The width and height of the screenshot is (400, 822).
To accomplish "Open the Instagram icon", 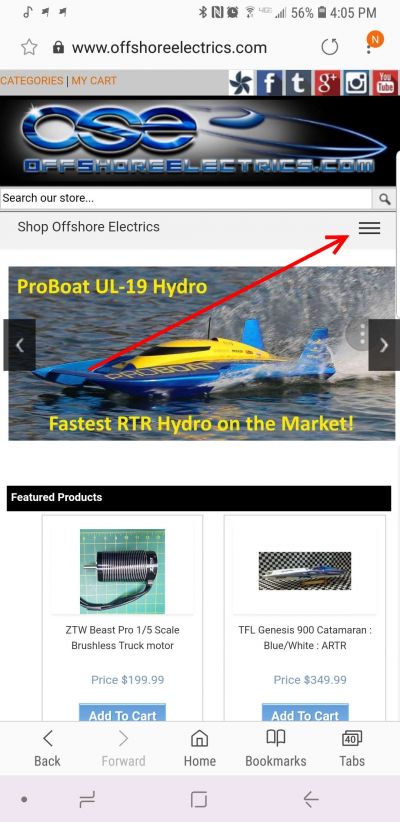I will (356, 83).
